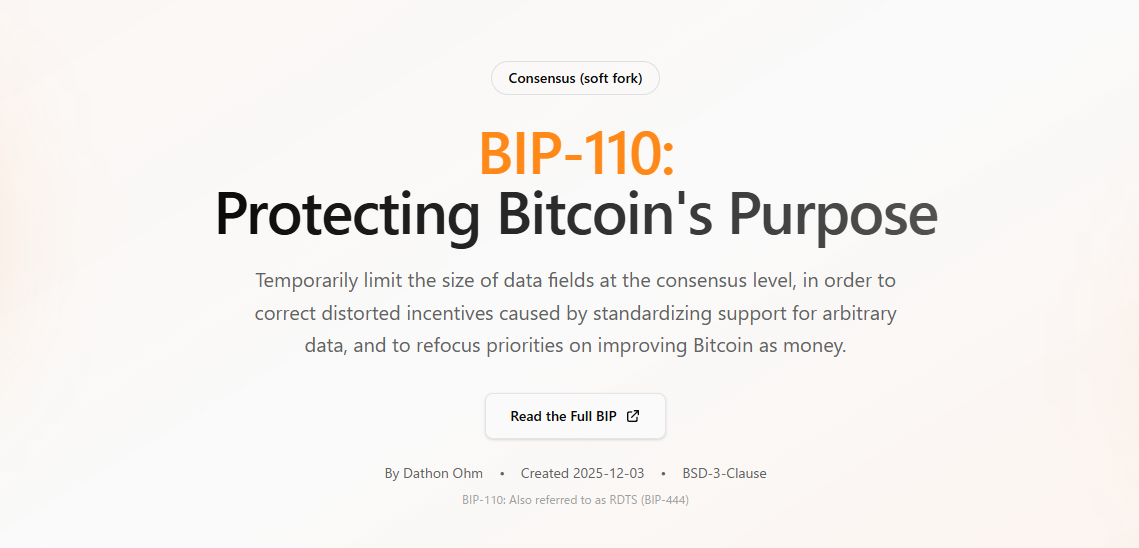1139x548 pixels.
Task: Select the orange BIP-110: heading
Action: pos(577,153)
